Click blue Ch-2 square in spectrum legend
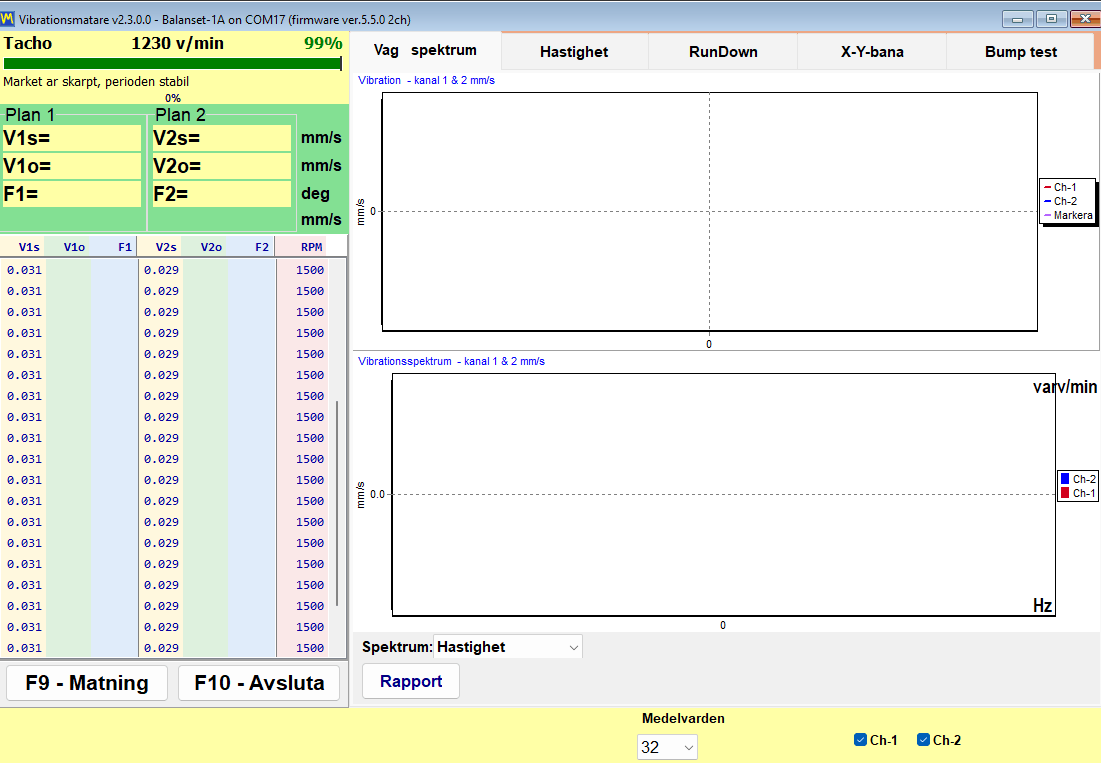 click(1064, 479)
